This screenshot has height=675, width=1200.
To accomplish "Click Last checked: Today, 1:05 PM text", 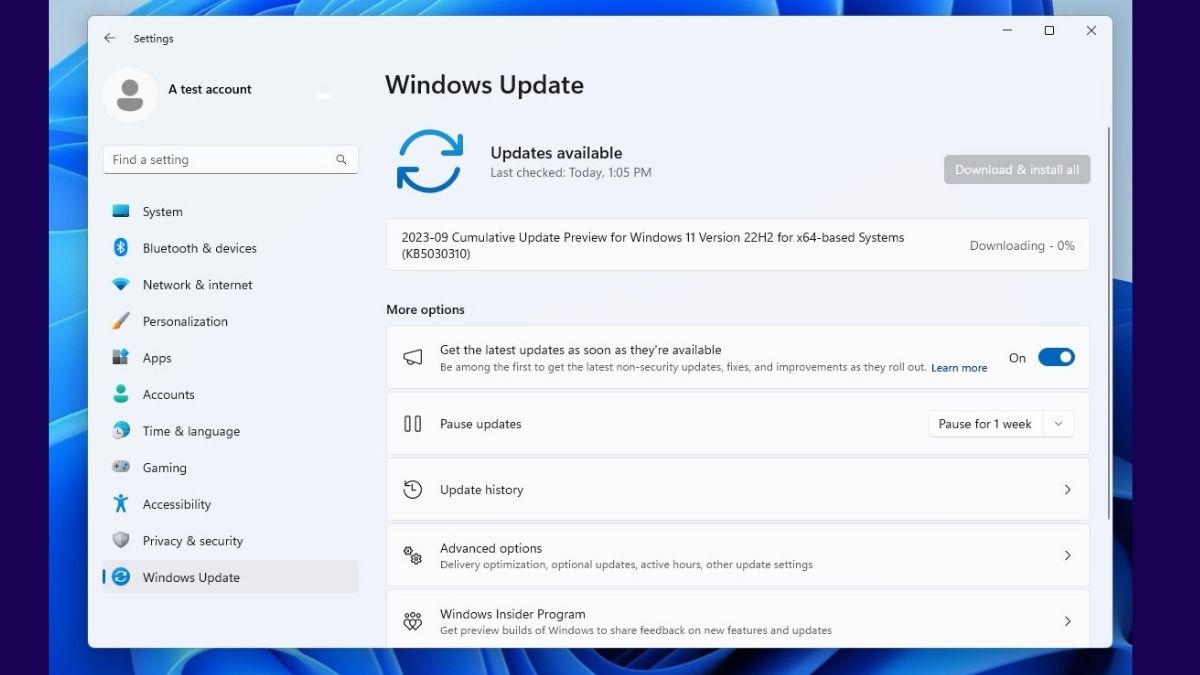I will 571,173.
